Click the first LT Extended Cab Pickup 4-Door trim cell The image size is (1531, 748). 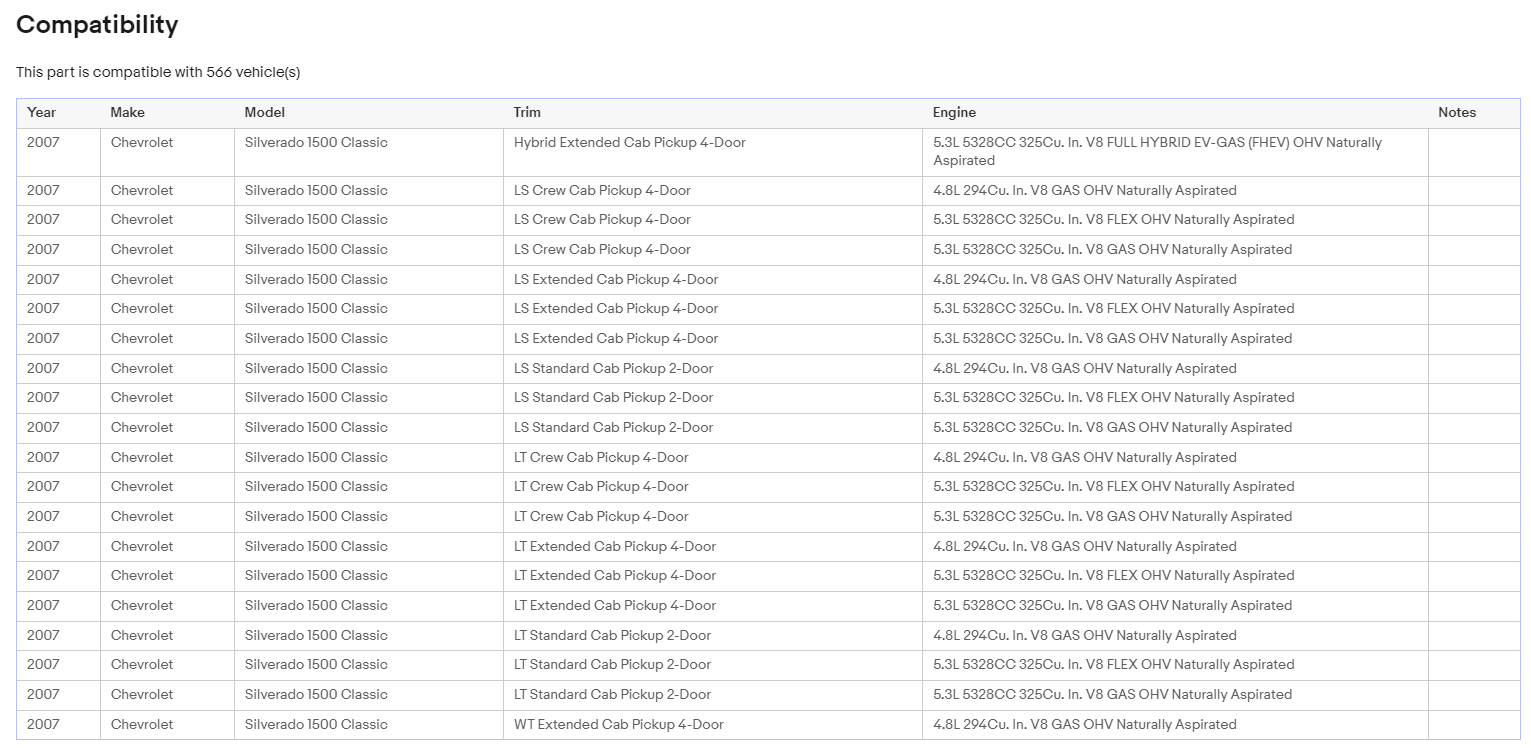tap(713, 547)
